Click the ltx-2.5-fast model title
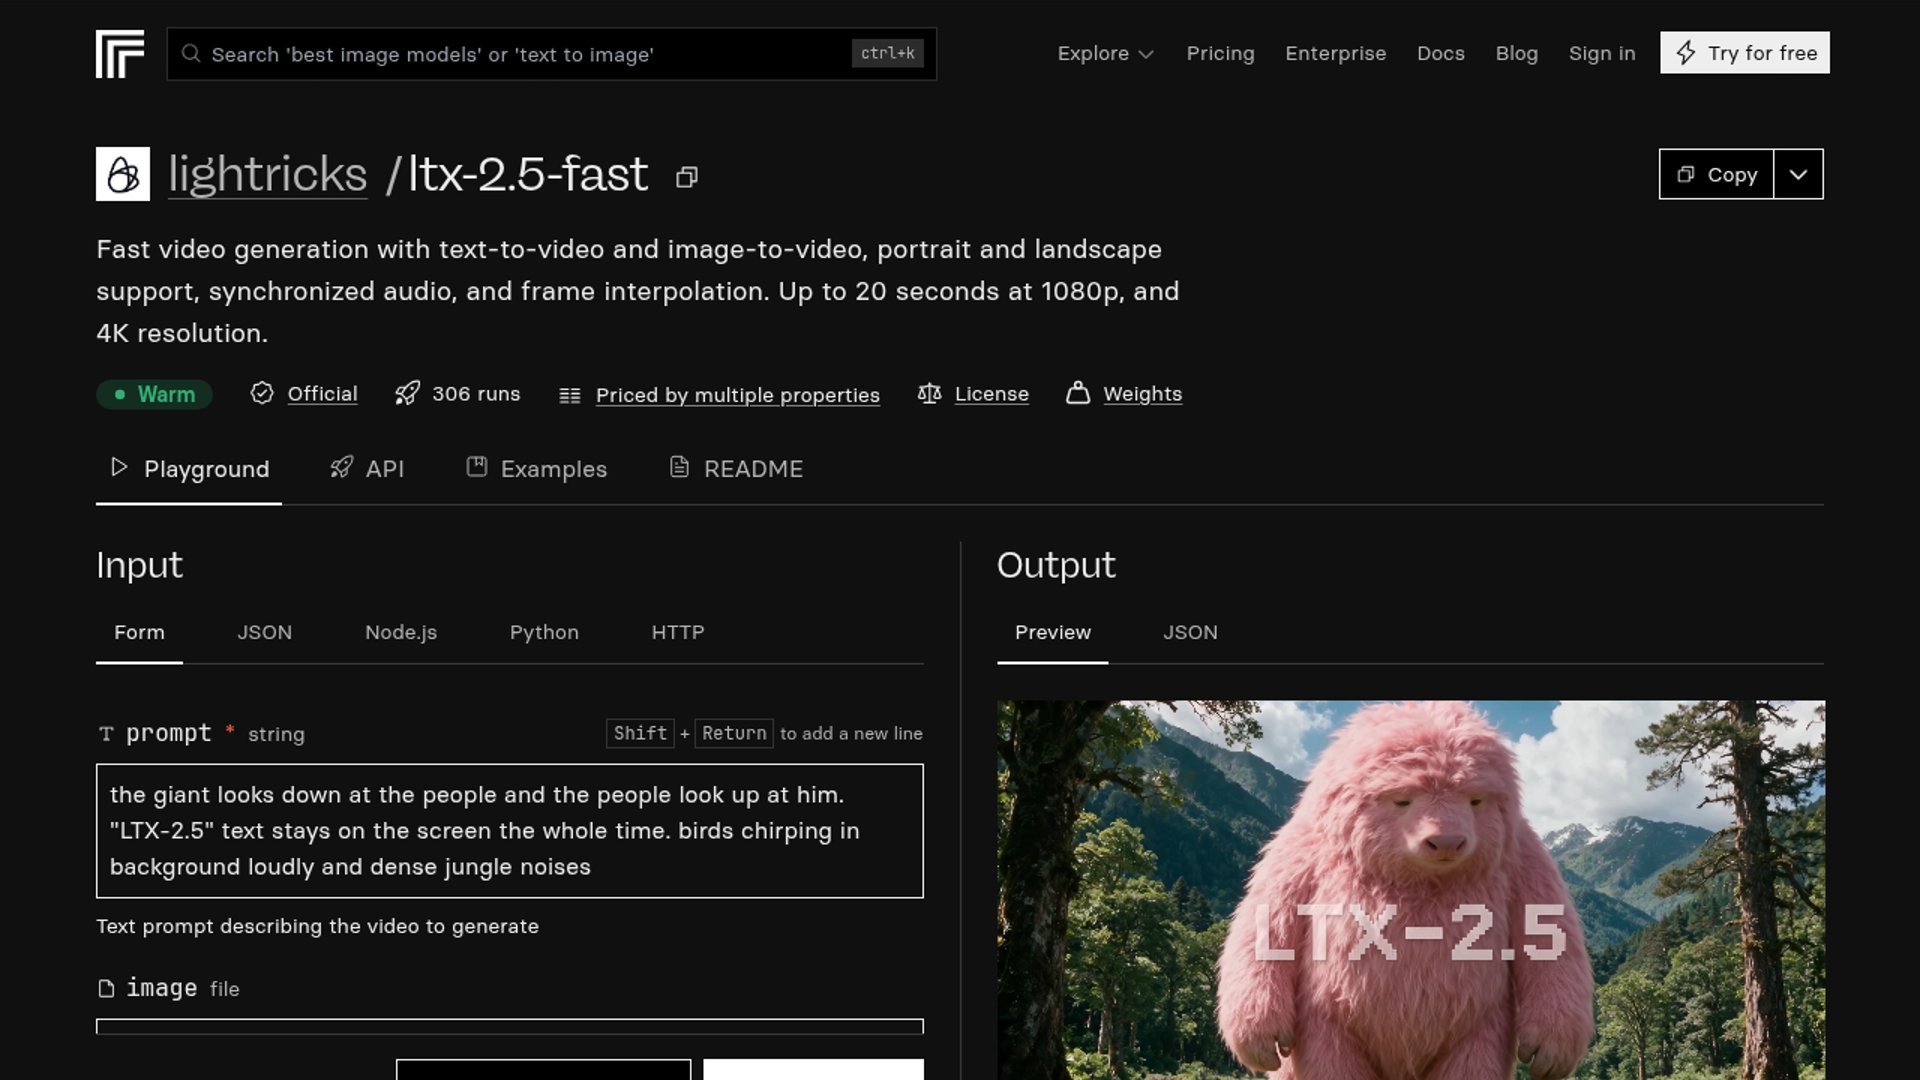 click(528, 174)
